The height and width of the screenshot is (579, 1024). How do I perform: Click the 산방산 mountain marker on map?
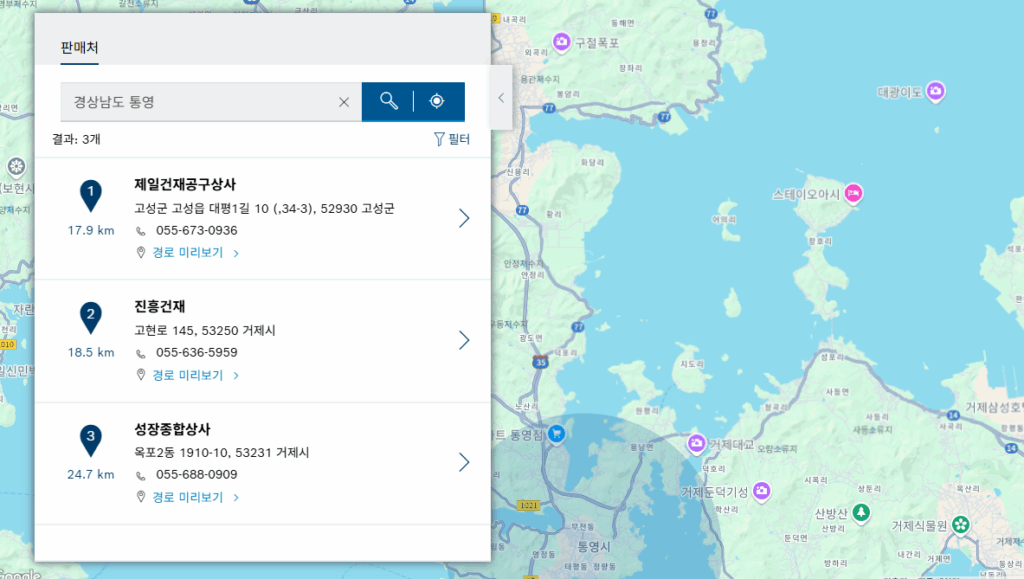[x=861, y=512]
